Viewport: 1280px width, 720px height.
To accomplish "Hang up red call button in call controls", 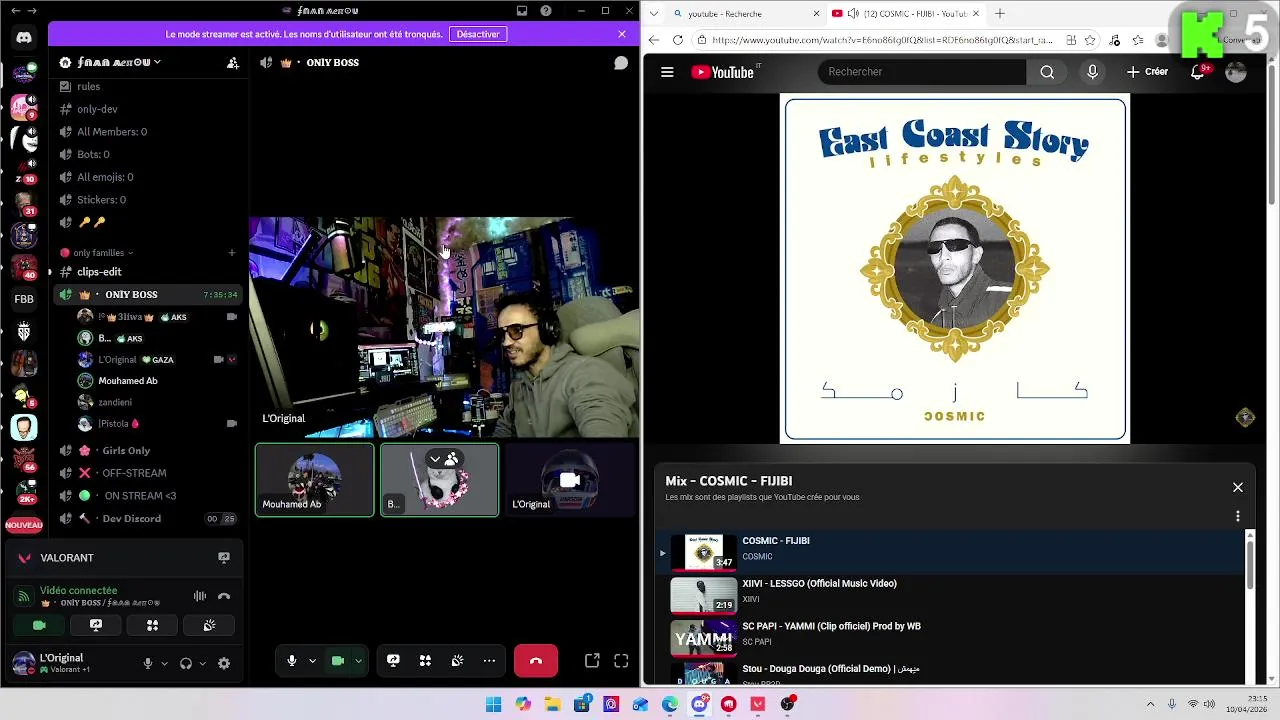I will [x=536, y=661].
